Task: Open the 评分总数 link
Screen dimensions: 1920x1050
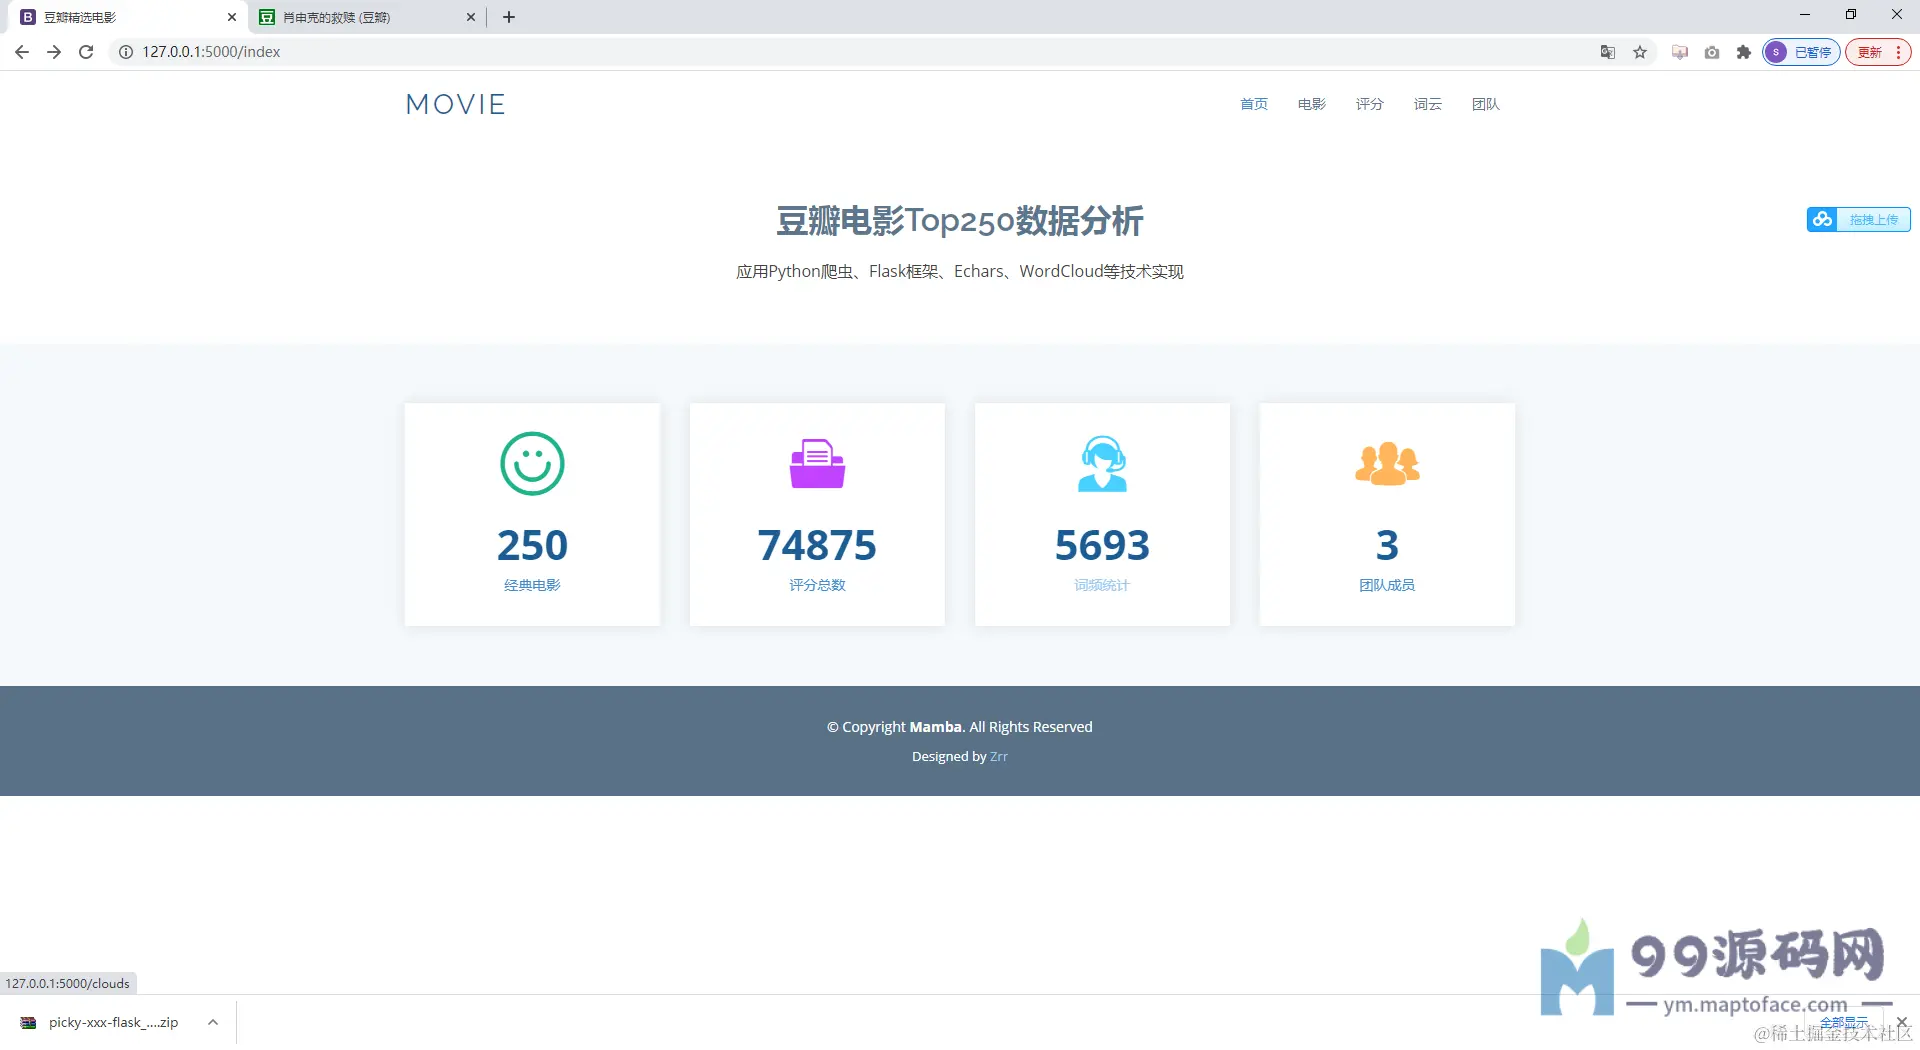Action: point(817,585)
